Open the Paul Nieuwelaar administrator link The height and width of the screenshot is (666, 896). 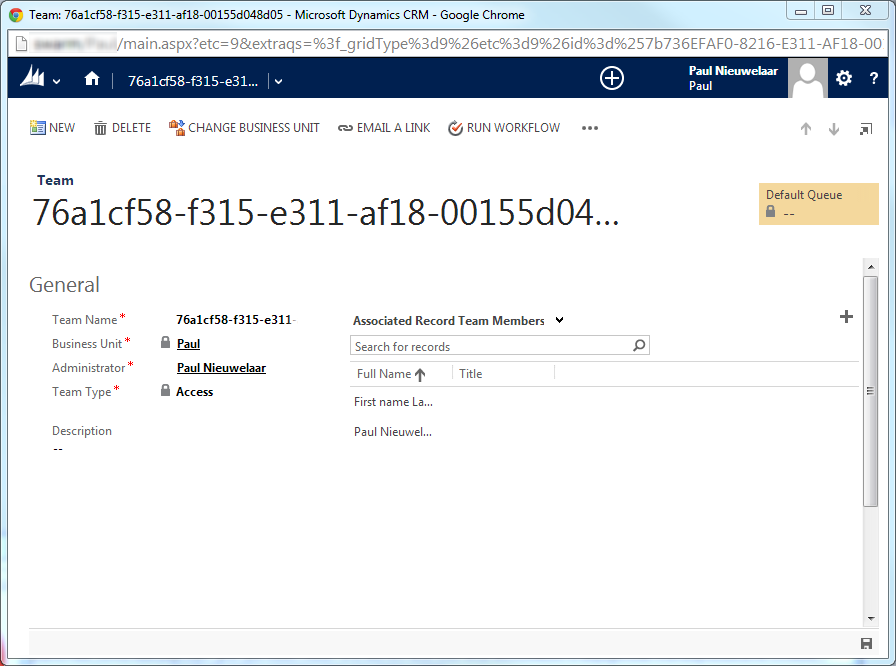[221, 368]
